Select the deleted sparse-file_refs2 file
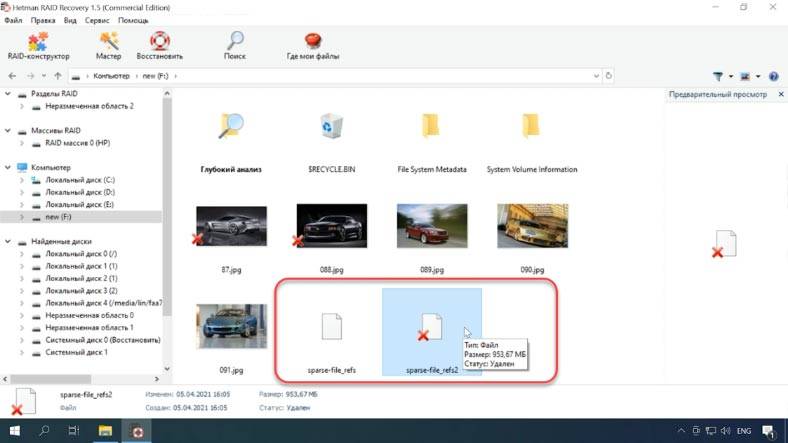Viewport: 788px width, 443px height. point(432,331)
